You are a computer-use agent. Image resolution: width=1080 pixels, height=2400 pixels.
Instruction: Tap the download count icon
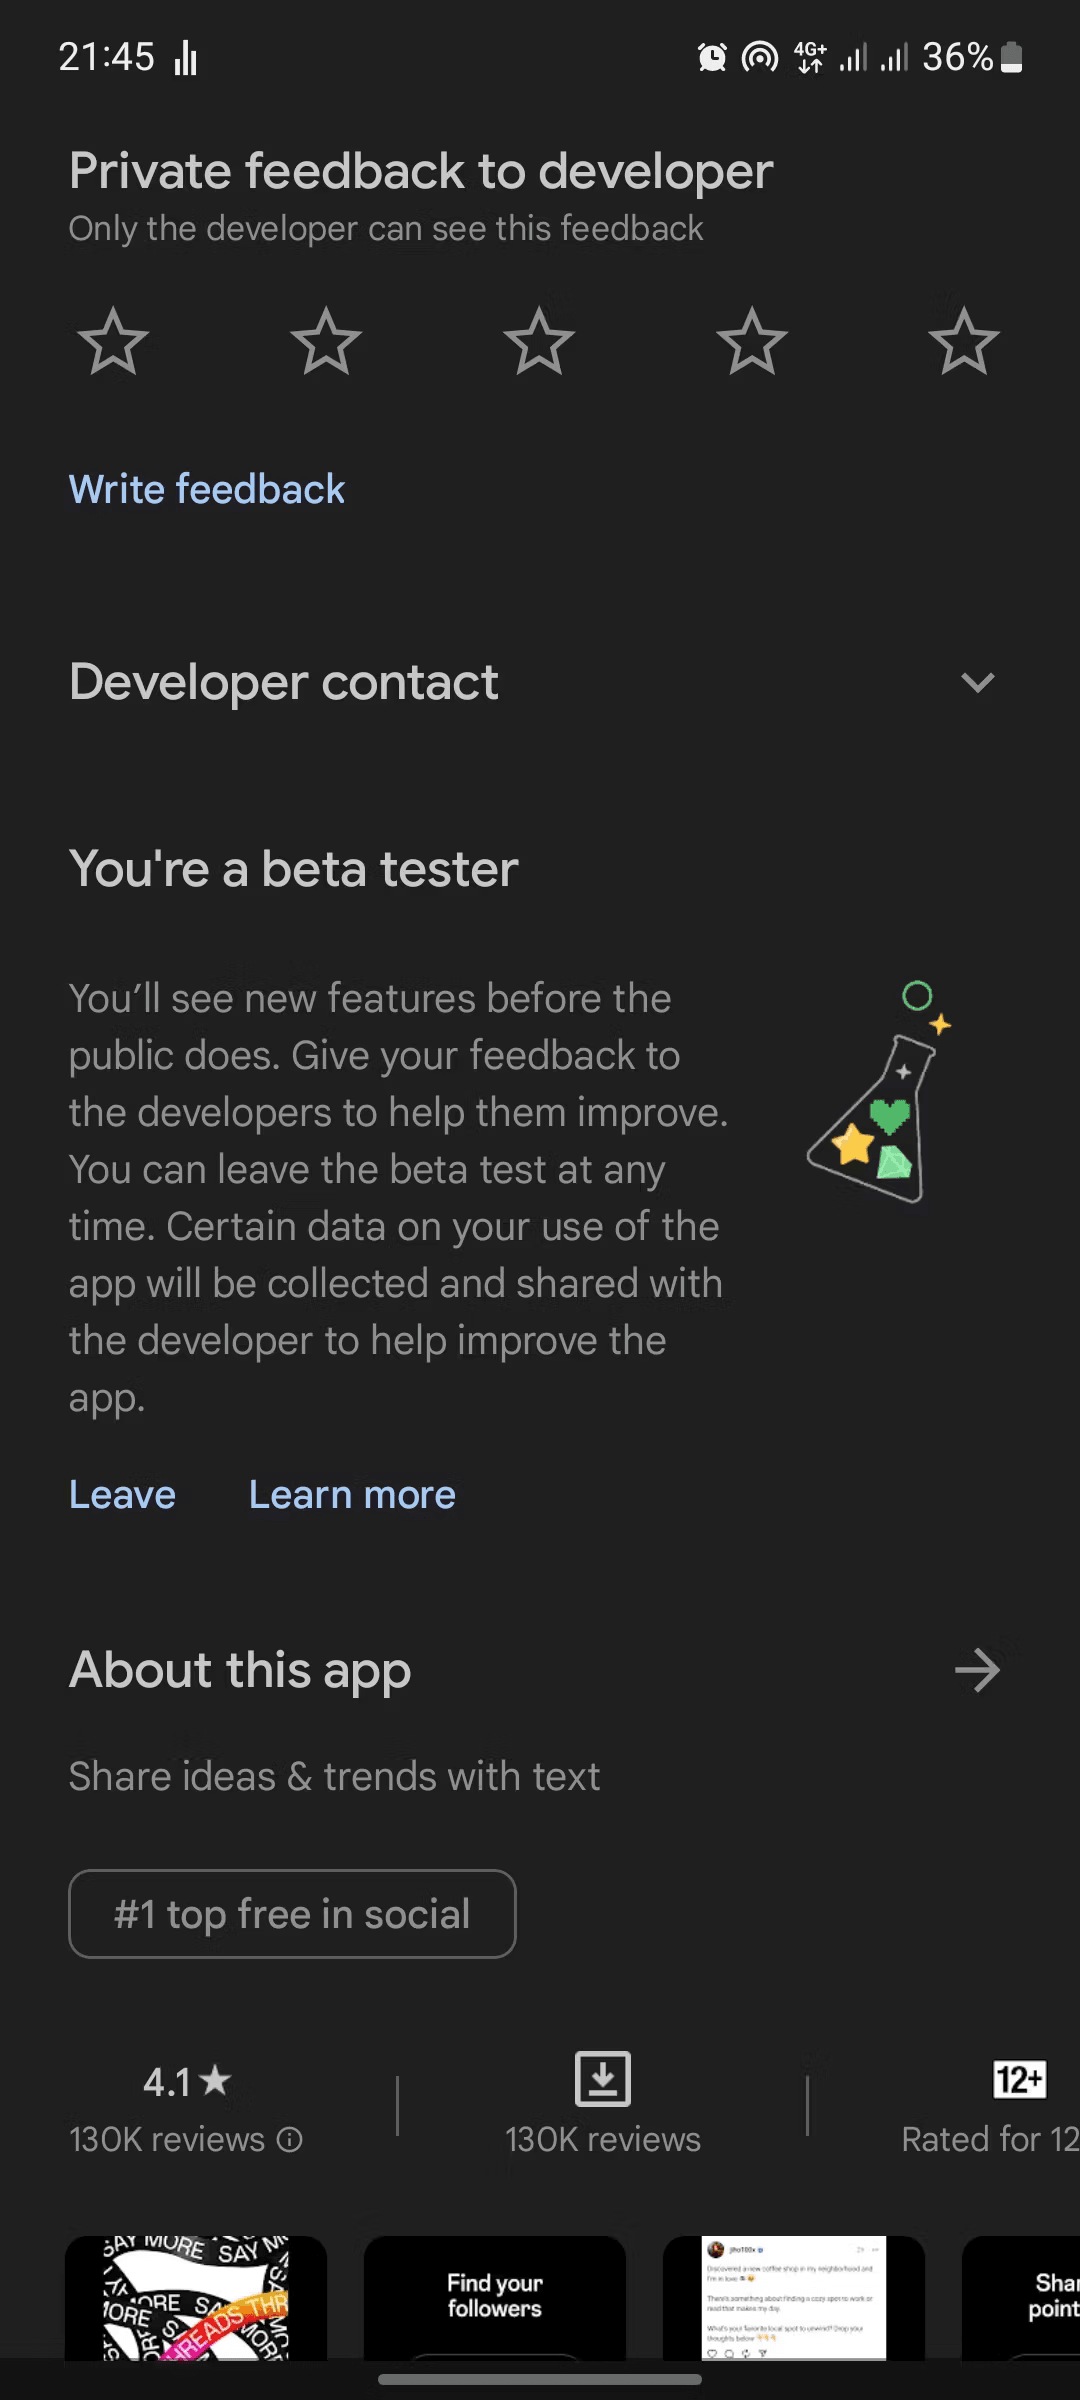click(x=603, y=2079)
